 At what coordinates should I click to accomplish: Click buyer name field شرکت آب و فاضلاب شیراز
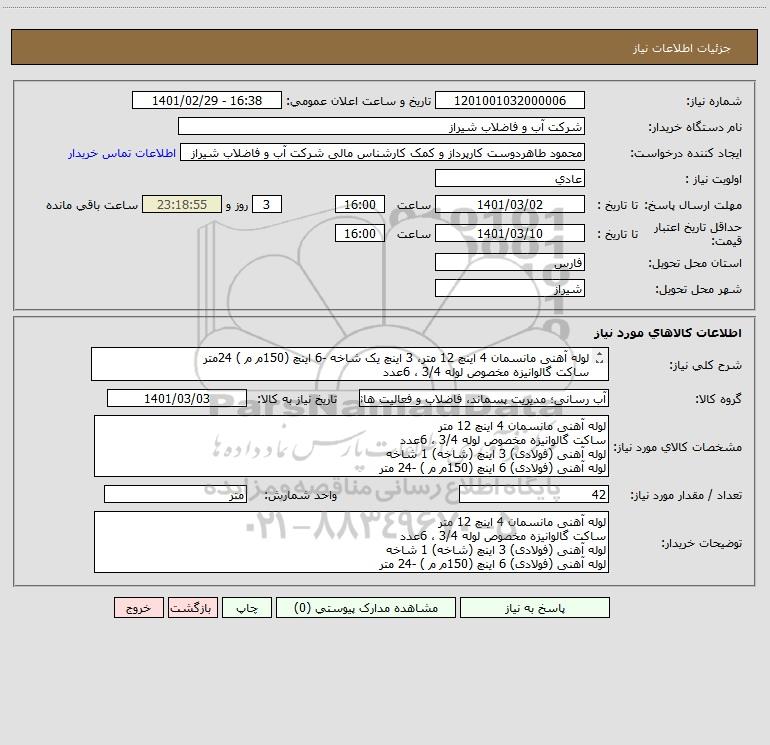coord(381,126)
